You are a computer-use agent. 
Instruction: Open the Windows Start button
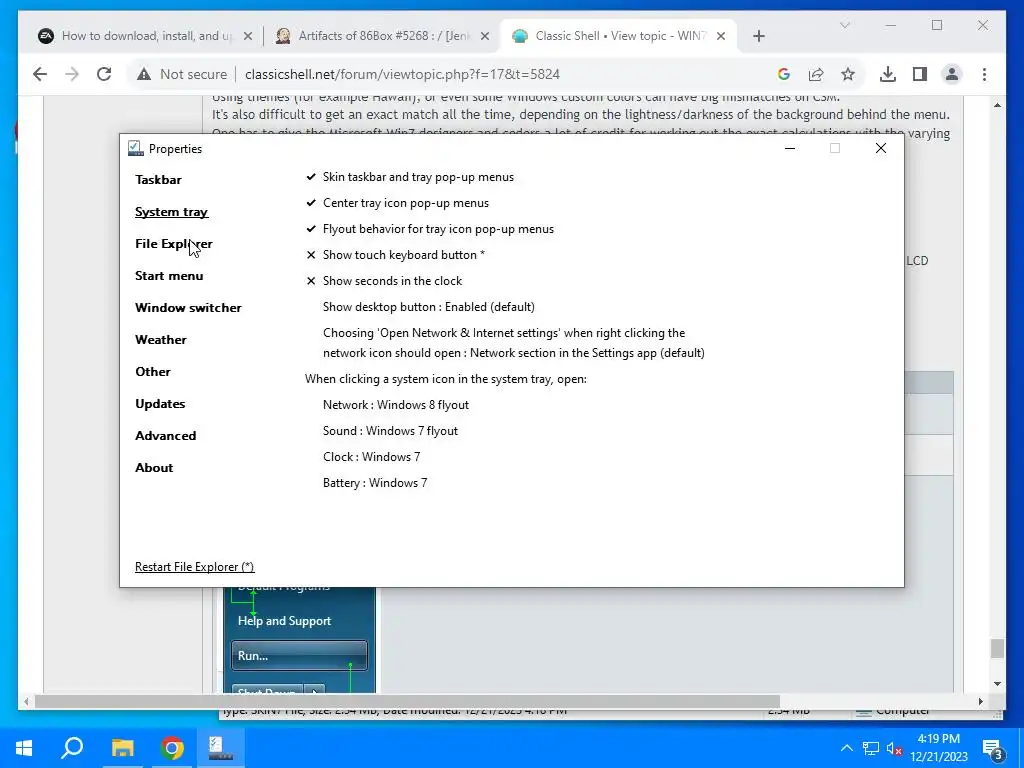tap(24, 748)
